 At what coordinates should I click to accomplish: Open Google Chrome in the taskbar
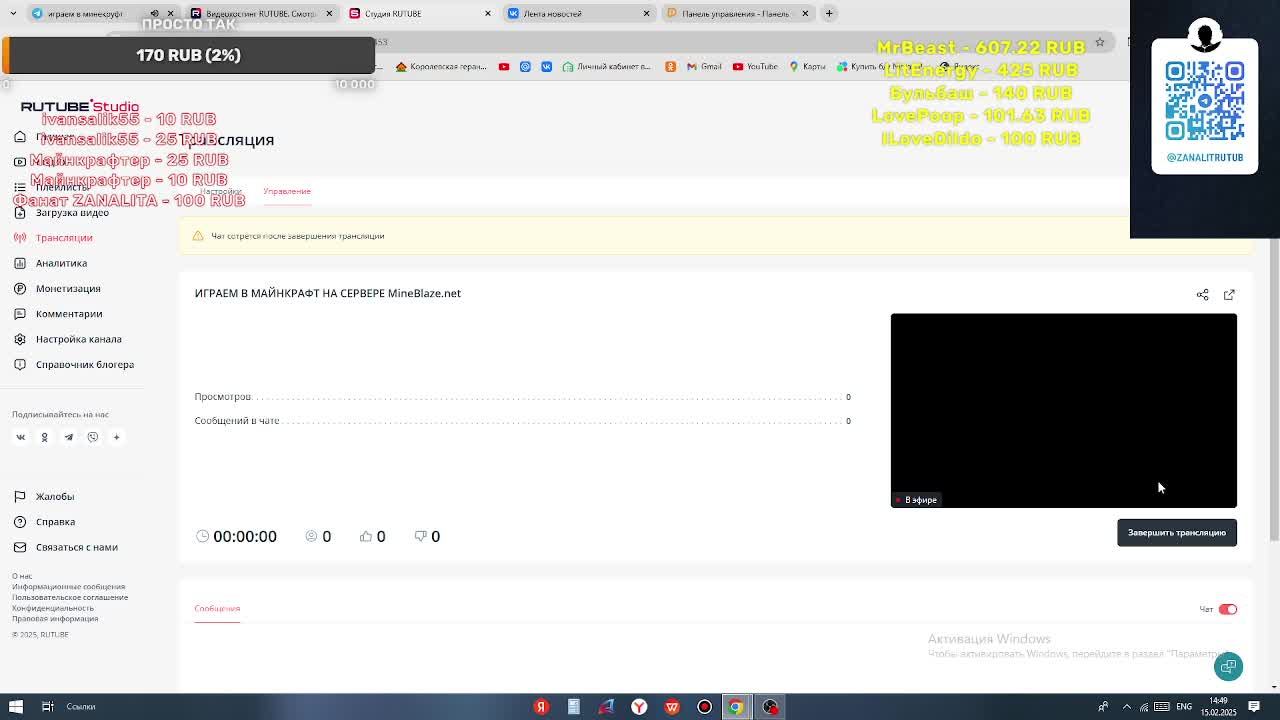point(736,707)
